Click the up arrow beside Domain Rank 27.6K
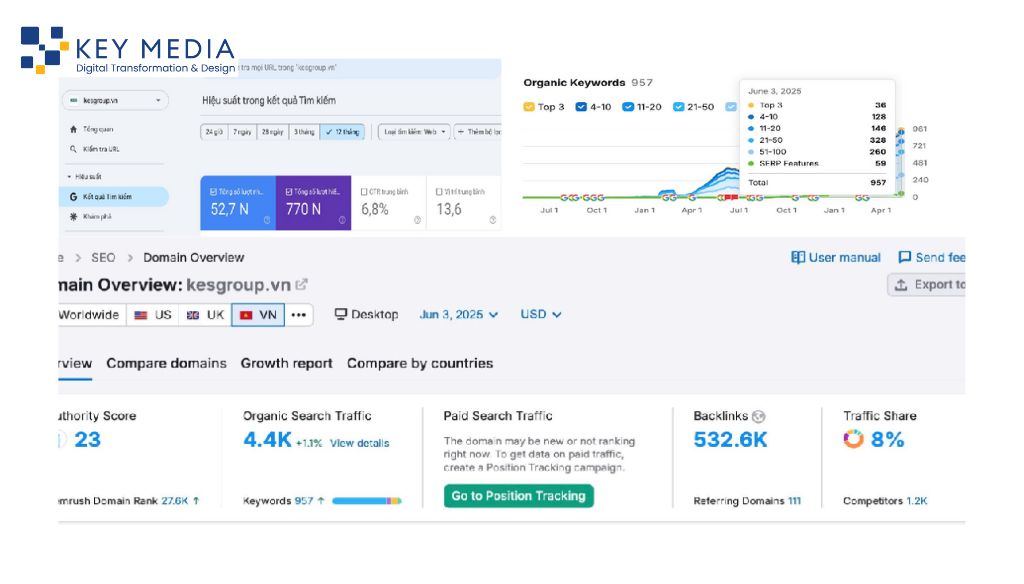 tap(196, 501)
